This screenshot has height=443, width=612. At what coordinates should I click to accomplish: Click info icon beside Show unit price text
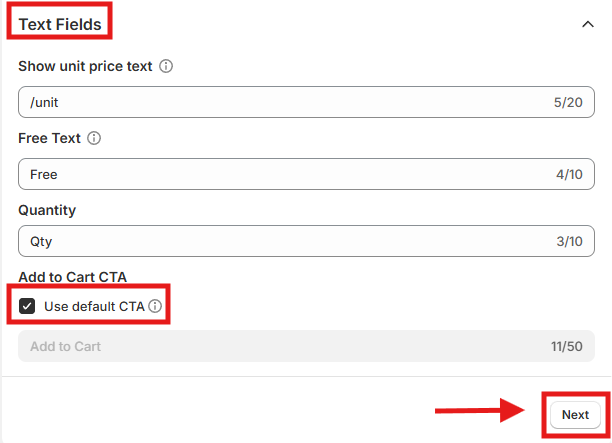pos(166,67)
